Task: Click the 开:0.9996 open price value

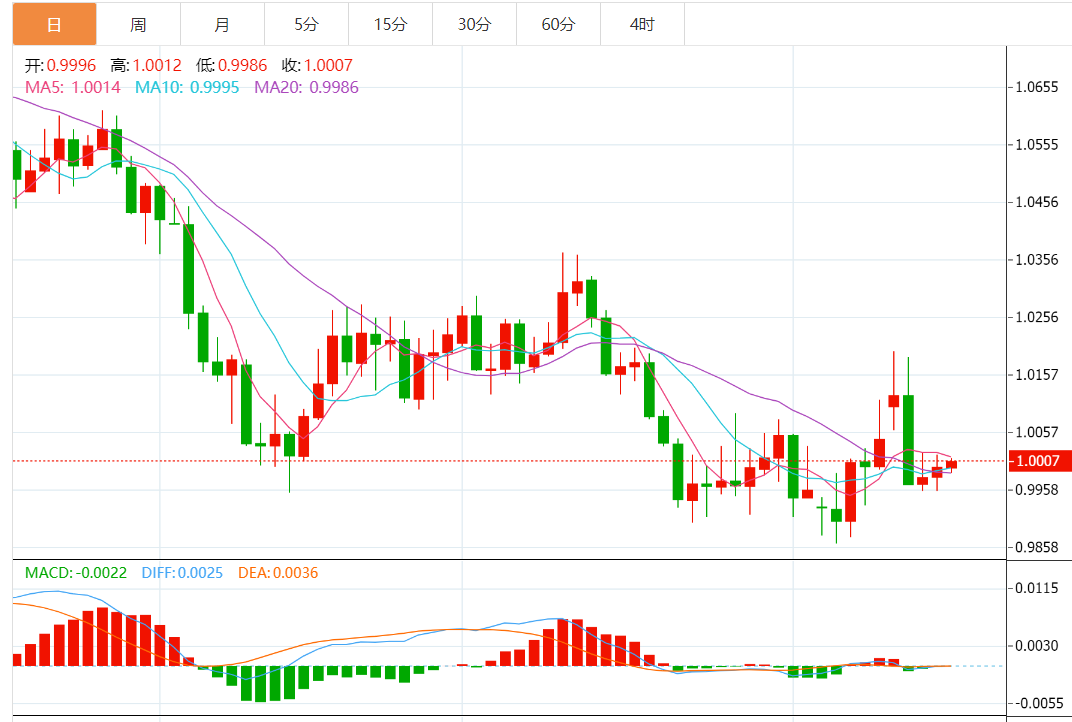Action: point(60,66)
